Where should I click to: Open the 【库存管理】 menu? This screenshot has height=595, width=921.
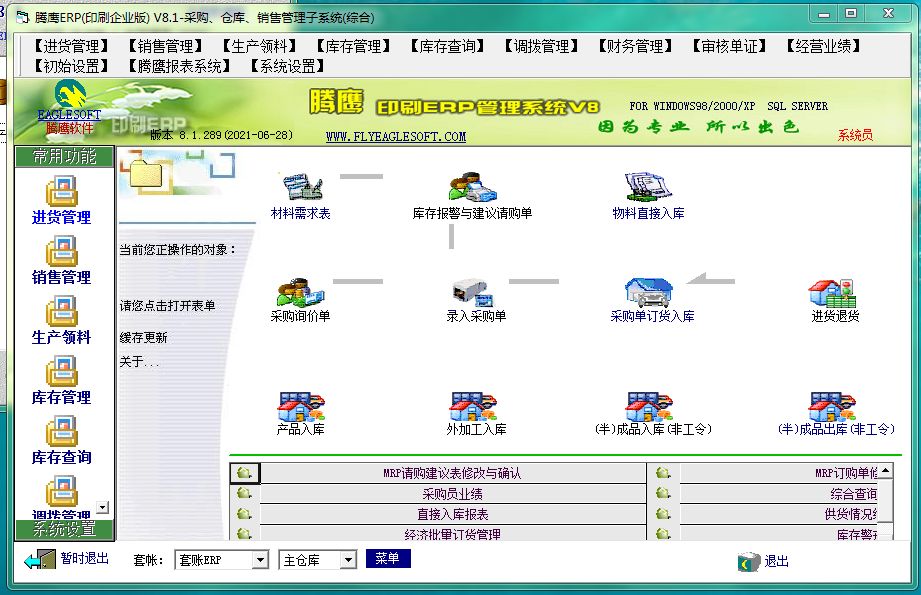pos(354,46)
